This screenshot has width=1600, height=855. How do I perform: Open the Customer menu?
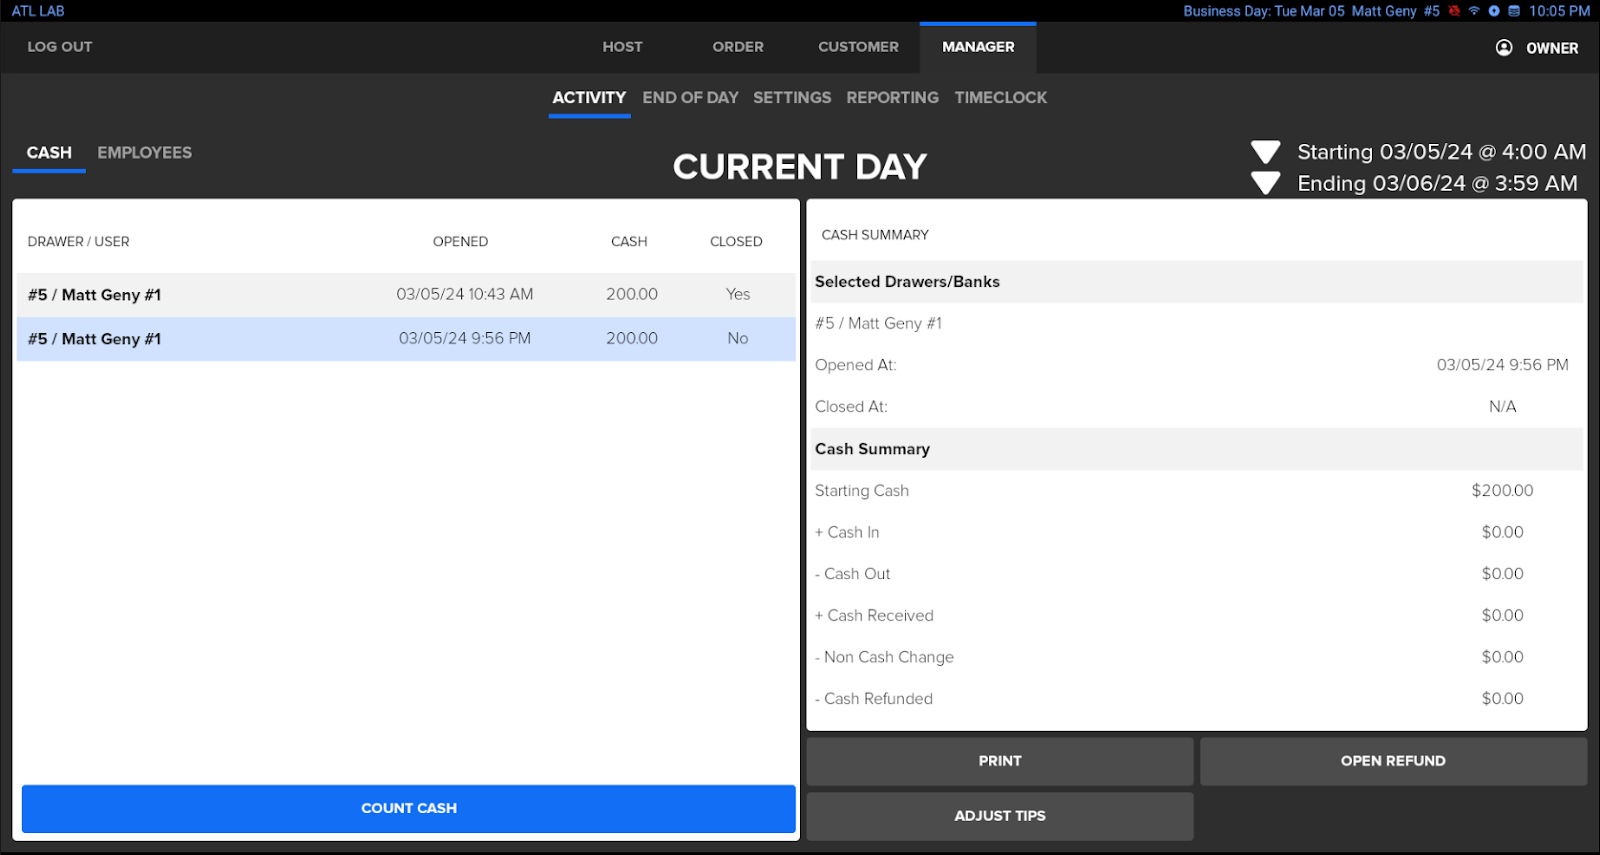(x=858, y=47)
